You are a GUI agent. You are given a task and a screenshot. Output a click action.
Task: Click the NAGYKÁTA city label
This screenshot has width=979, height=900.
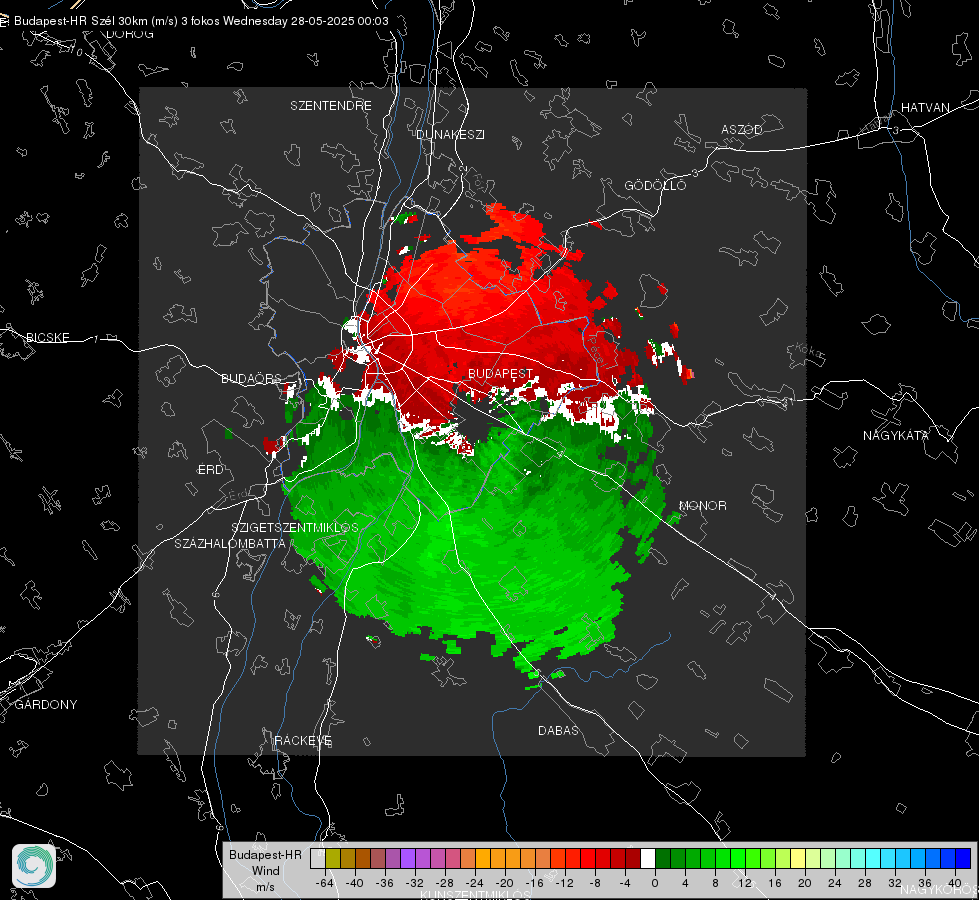coord(896,435)
